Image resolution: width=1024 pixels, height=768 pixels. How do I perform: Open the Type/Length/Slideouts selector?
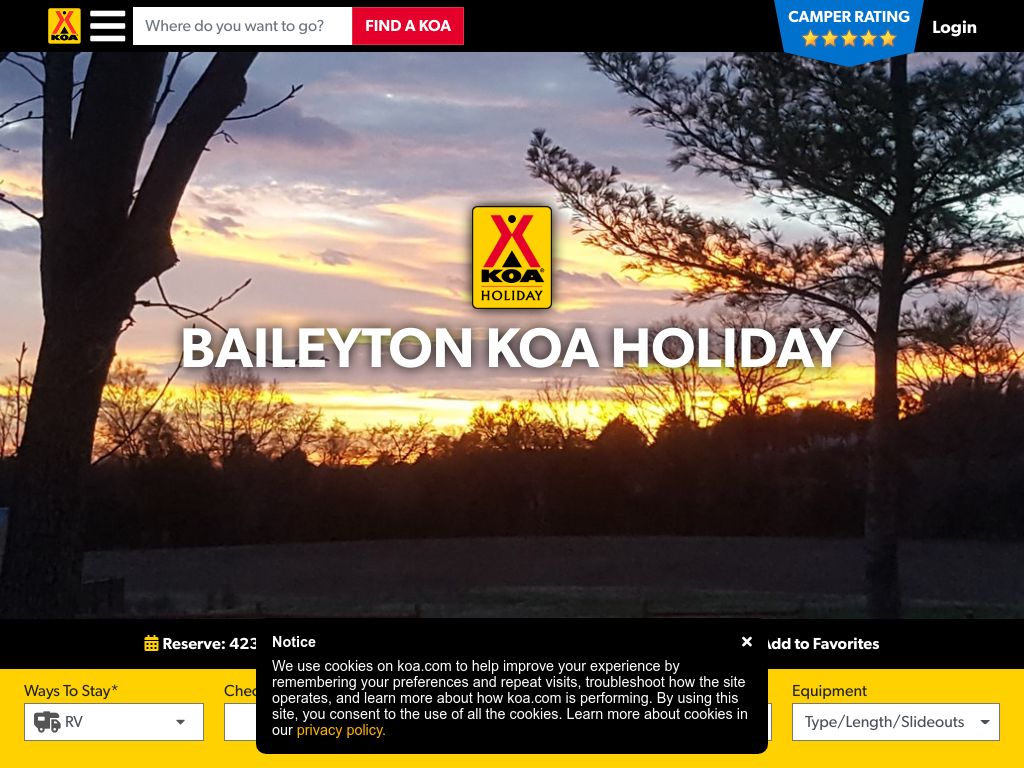coord(895,722)
